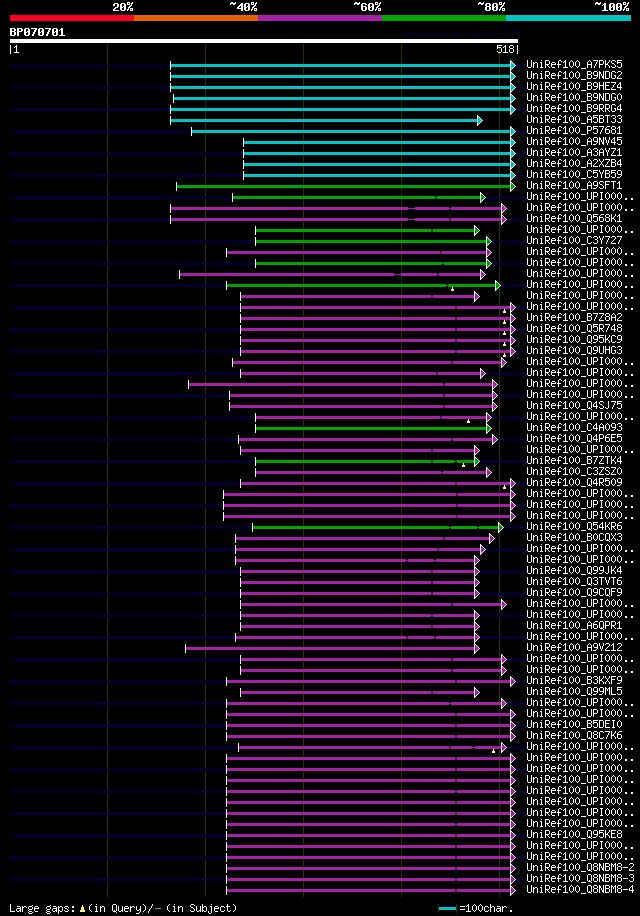640x916 pixels.
Task: Open the UniRef100_B9NDG0 hit label
Action: click(574, 98)
